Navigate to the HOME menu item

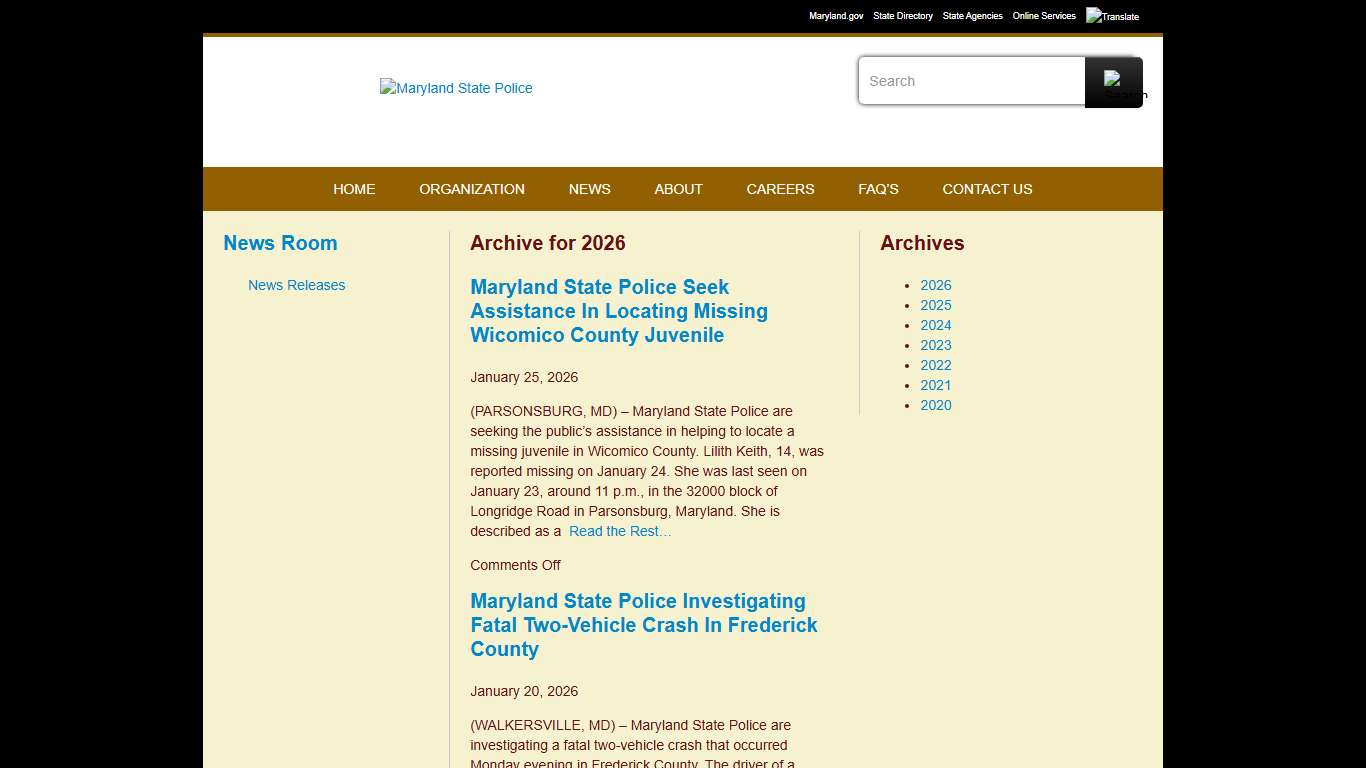point(354,189)
